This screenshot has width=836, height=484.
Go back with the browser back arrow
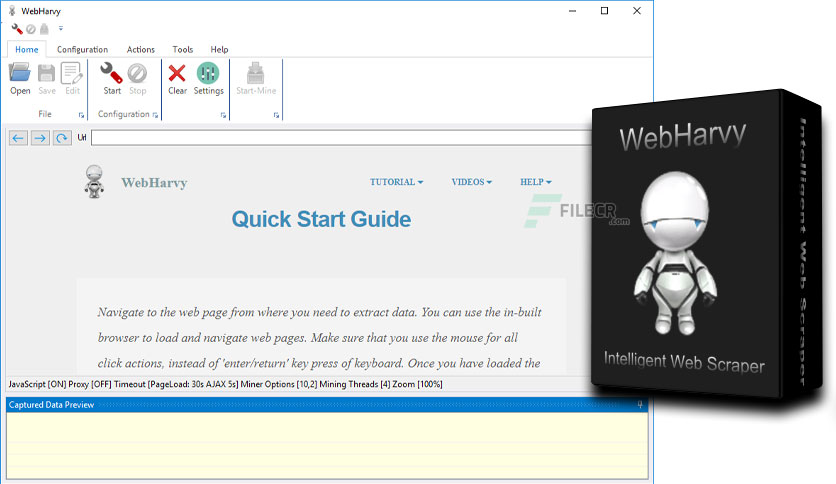pos(18,138)
